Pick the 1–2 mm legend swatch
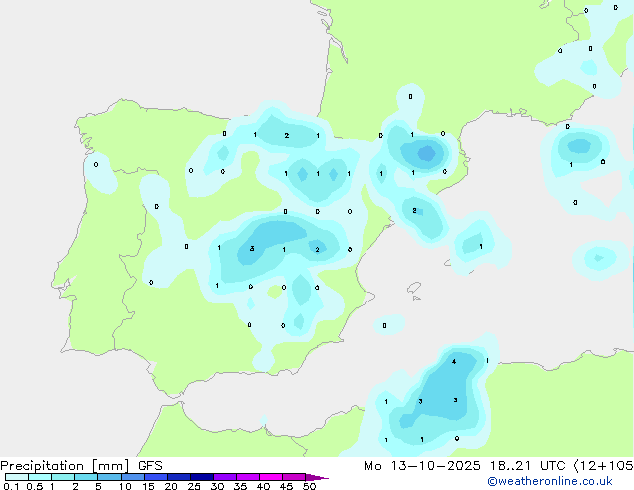 coord(63,477)
